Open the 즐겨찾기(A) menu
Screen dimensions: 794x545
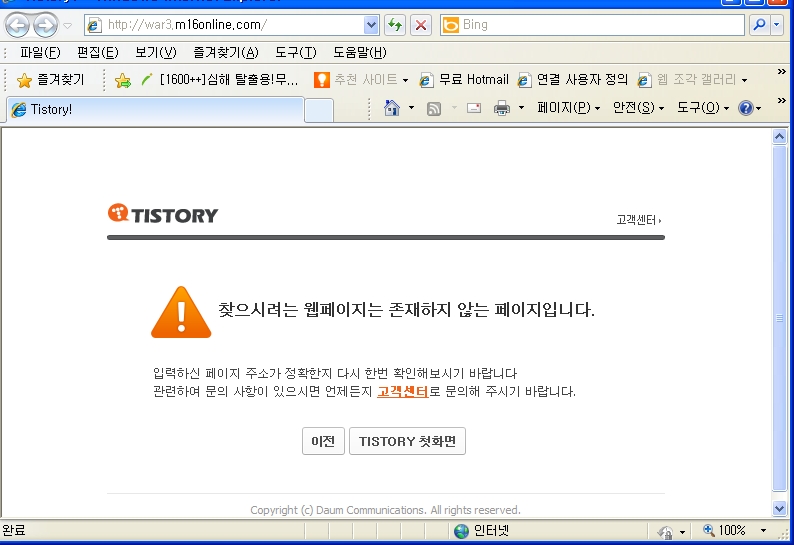point(226,52)
